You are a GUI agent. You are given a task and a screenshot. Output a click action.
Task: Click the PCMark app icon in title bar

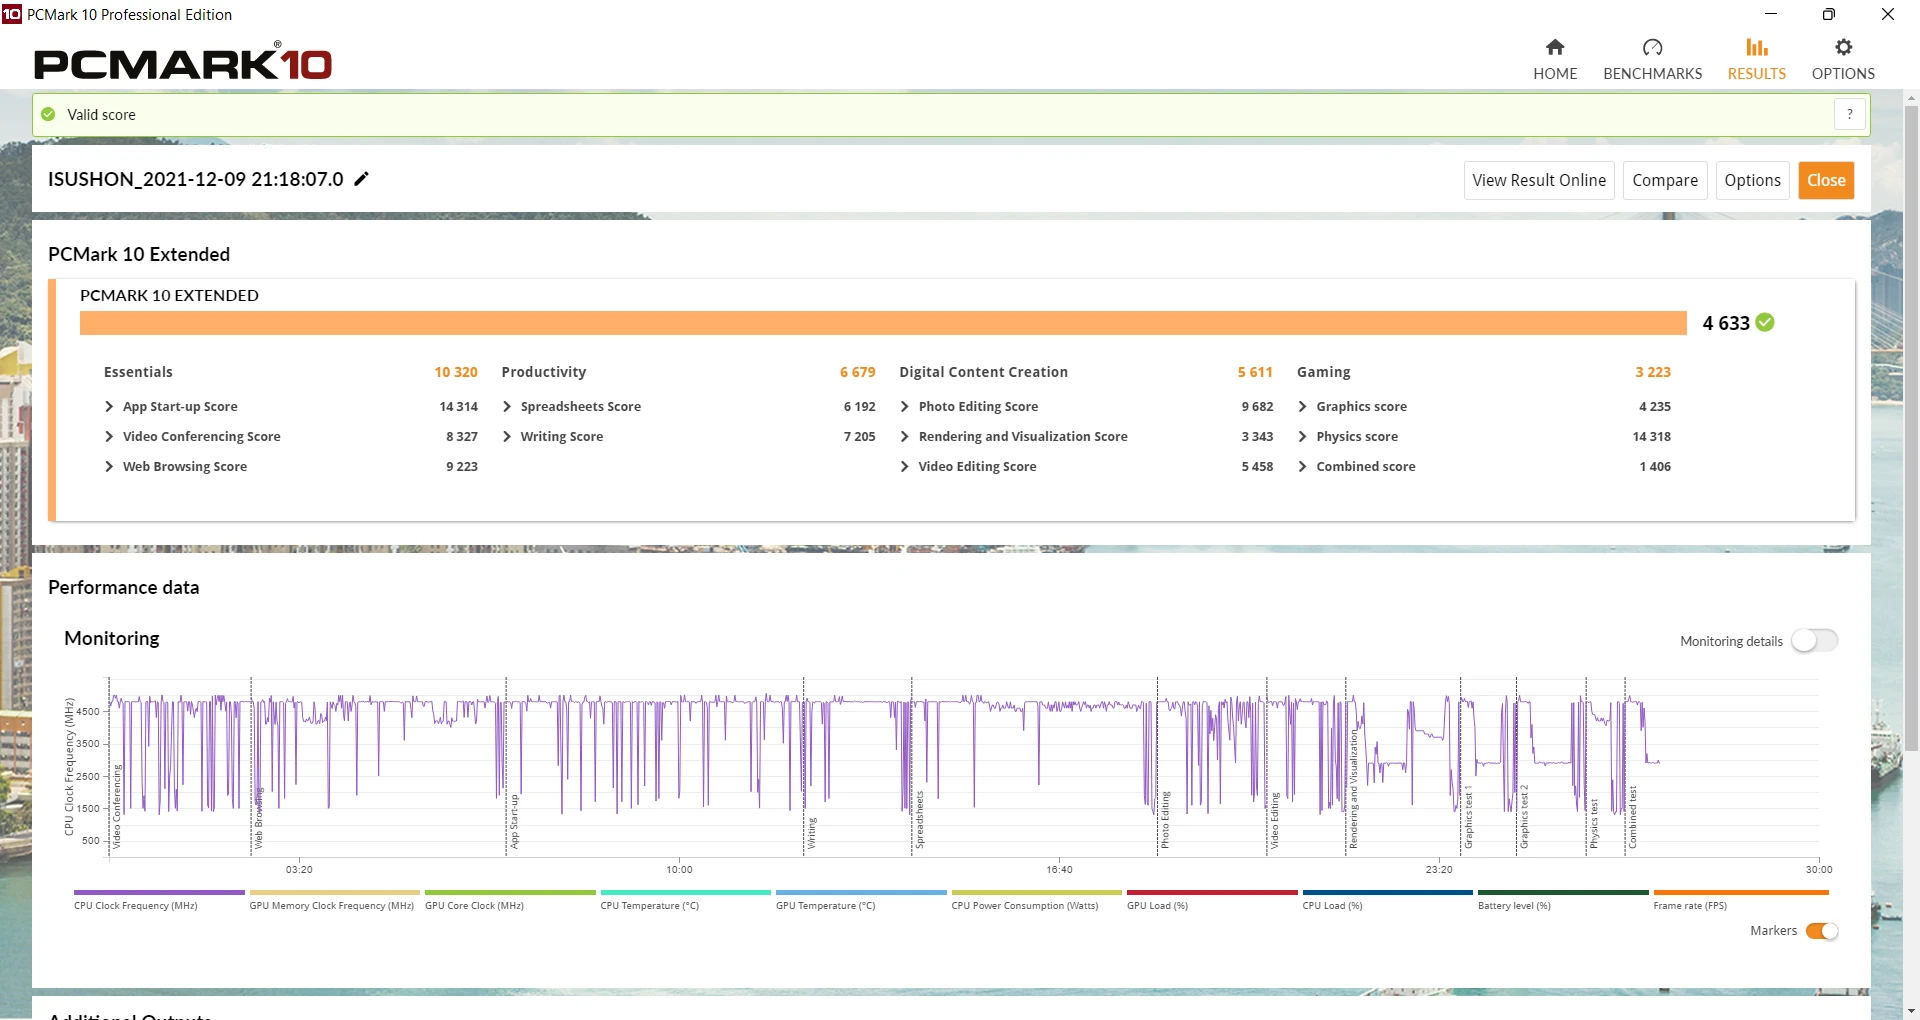12,14
